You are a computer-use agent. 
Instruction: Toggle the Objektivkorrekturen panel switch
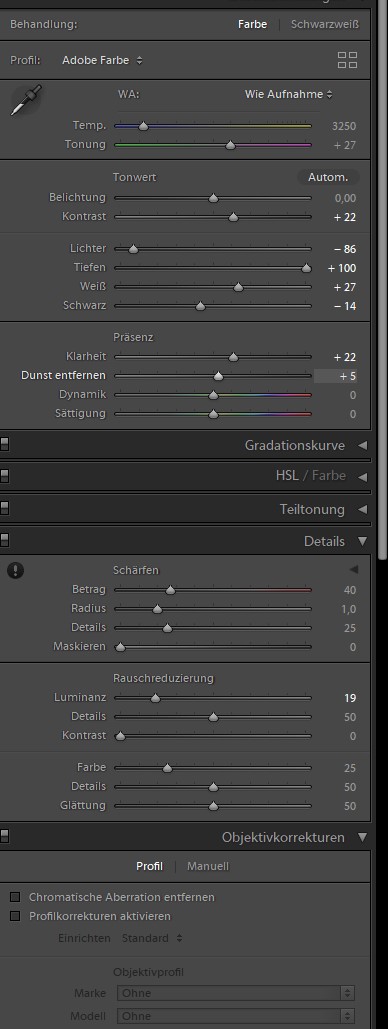tap(4, 837)
